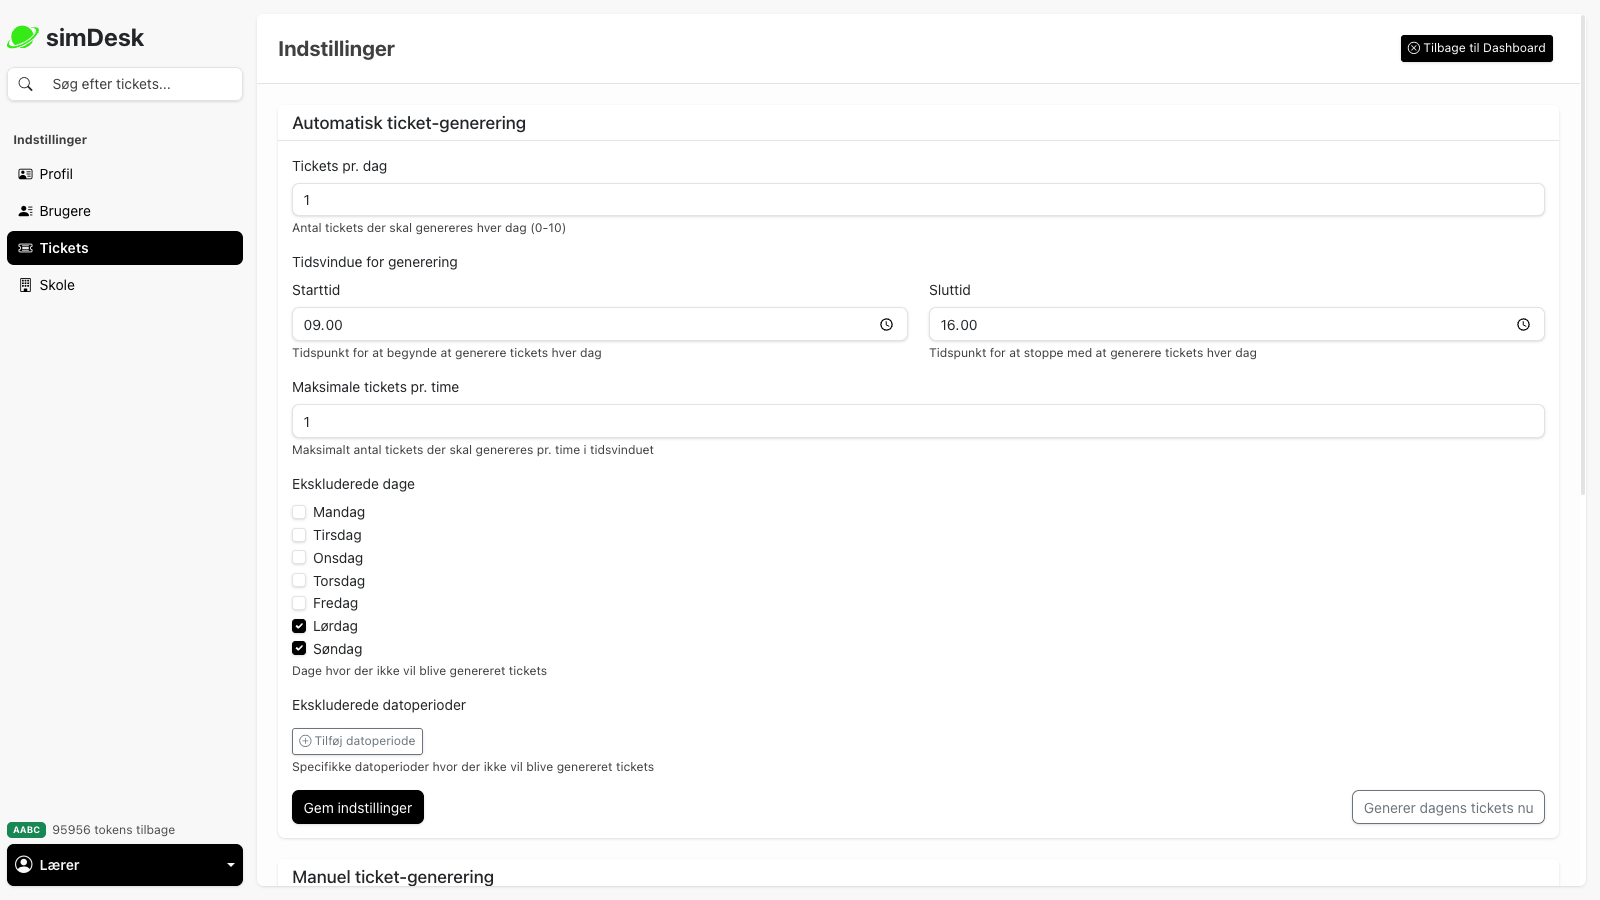Click the simDesk planet logo
The width and height of the screenshot is (1600, 900).
[23, 36]
